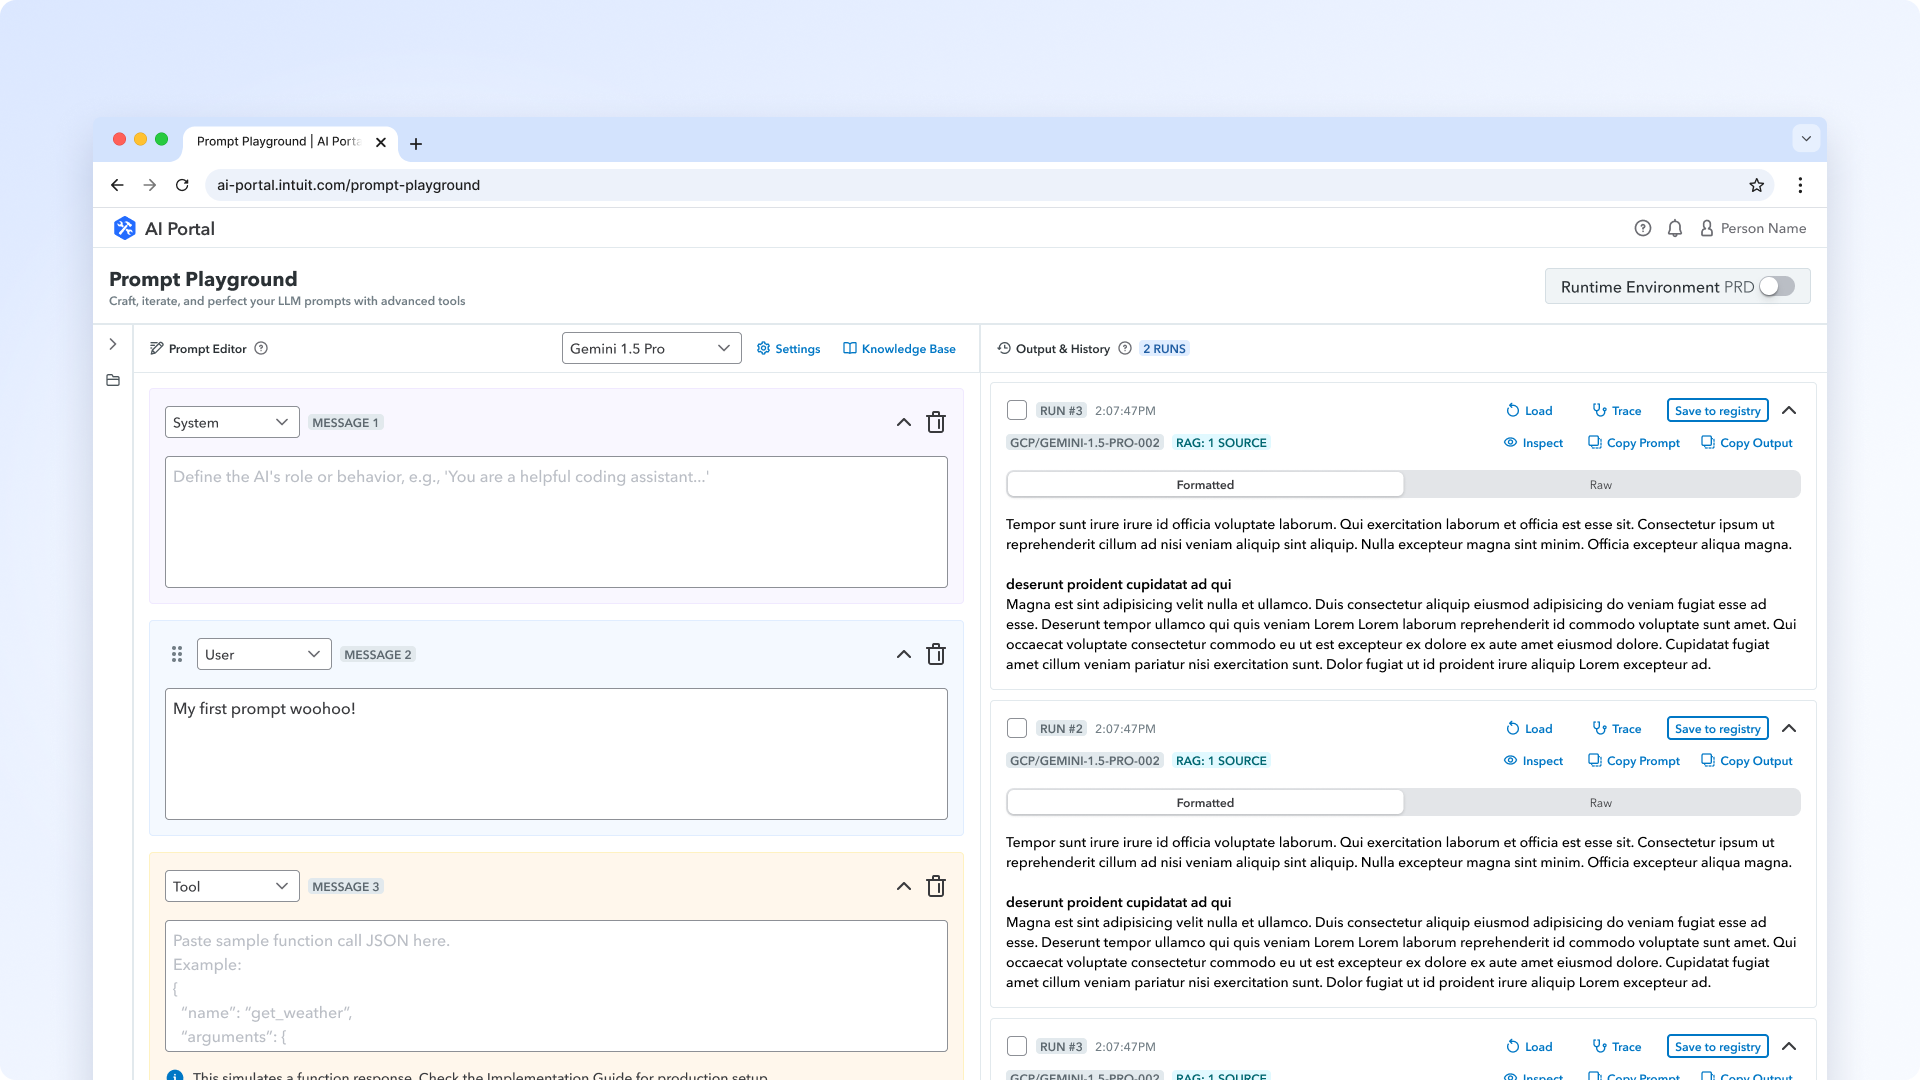This screenshot has width=1920, height=1080.
Task: Toggle Runtime Environment PRD switch
Action: [1777, 286]
